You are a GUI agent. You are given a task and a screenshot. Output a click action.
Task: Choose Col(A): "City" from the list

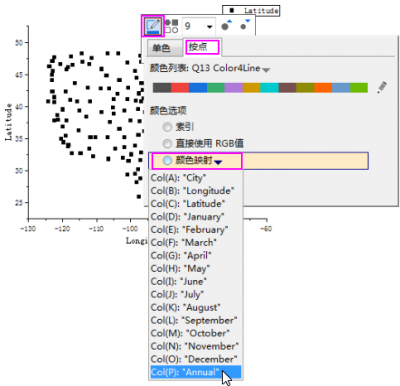[195, 178]
